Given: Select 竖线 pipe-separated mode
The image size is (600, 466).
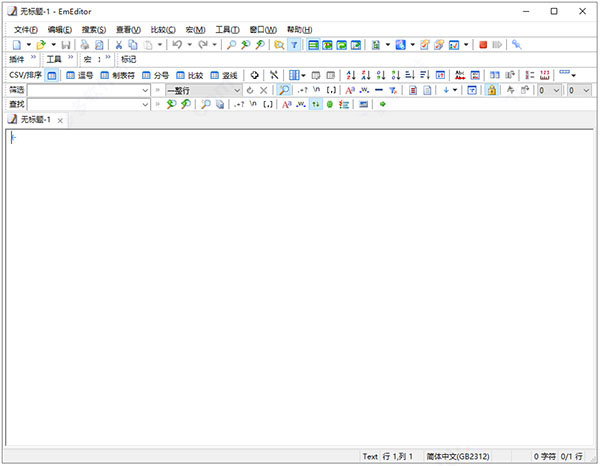Looking at the screenshot, I should click(224, 75).
